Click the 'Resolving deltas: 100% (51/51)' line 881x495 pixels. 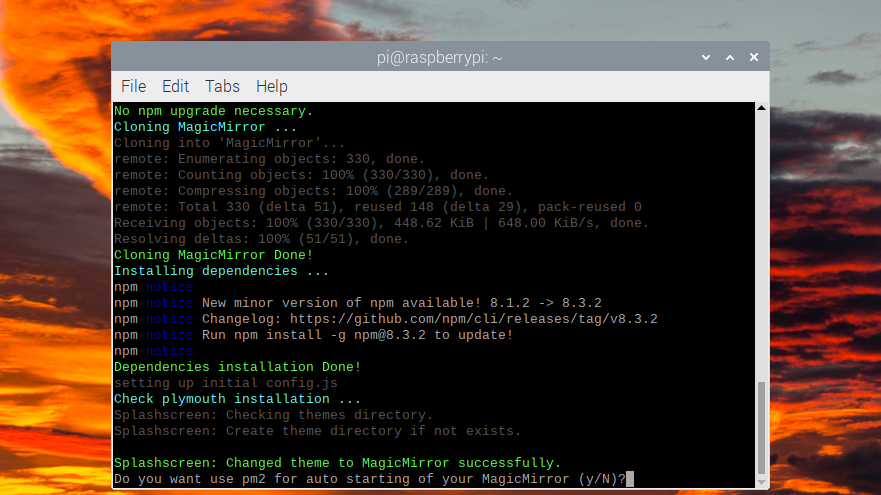pos(261,239)
